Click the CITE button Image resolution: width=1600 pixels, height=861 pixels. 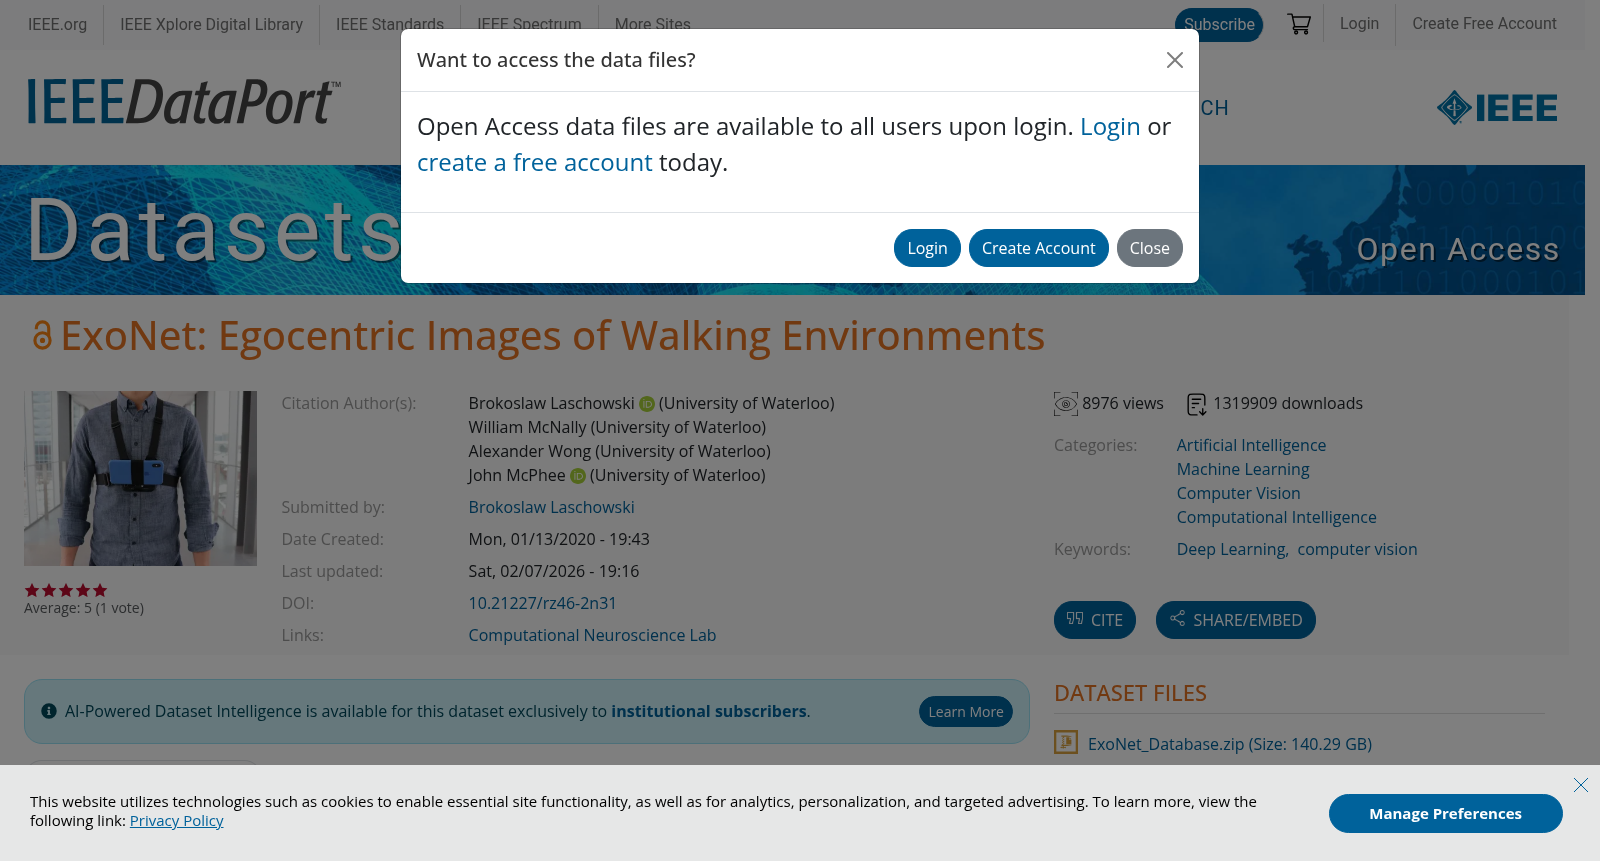tap(1094, 620)
